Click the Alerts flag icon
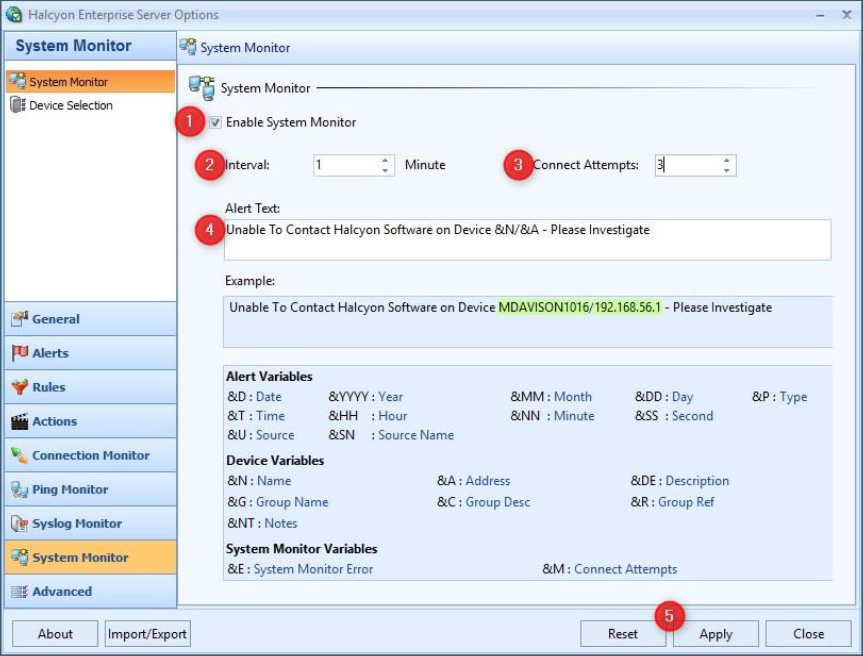The height and width of the screenshot is (656, 863). [19, 353]
